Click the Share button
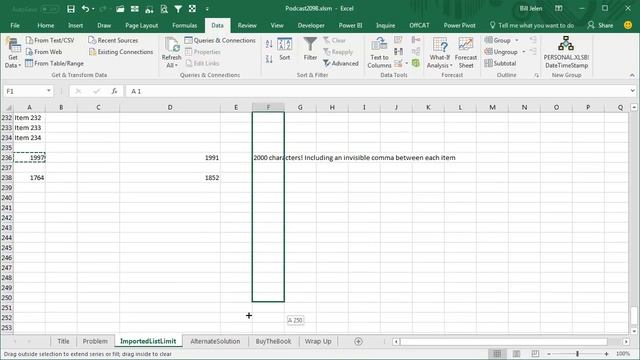 [600, 25]
